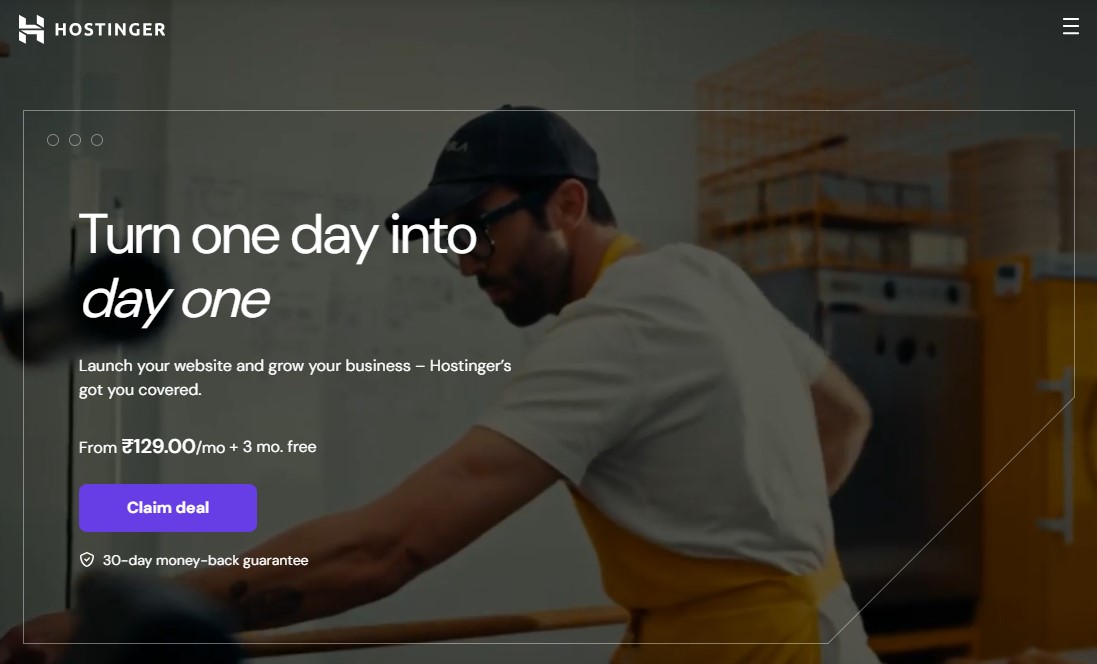Click the "+ 3 mo. free" offer text
This screenshot has width=1097, height=664.
click(273, 446)
